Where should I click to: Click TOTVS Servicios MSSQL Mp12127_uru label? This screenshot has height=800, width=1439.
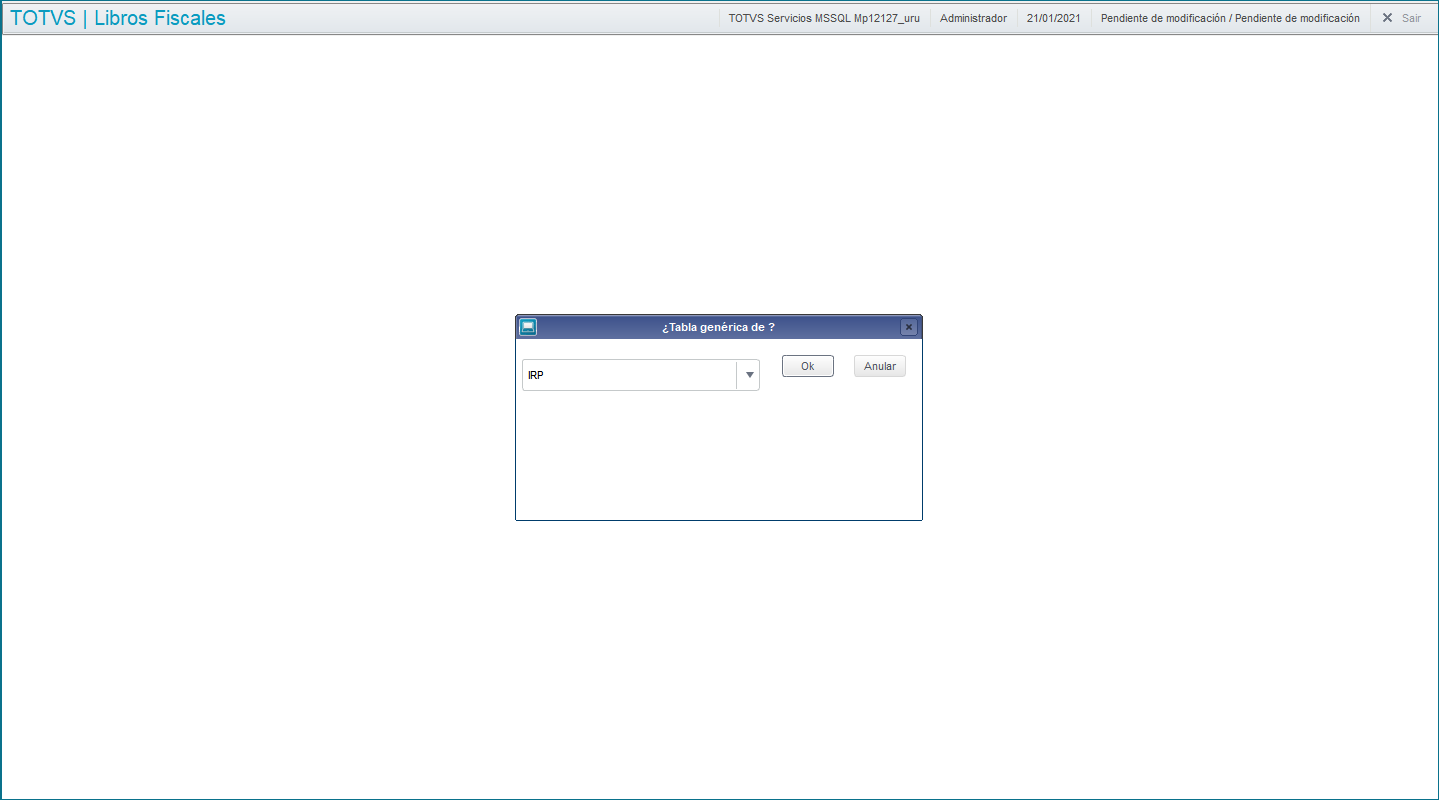tap(824, 18)
